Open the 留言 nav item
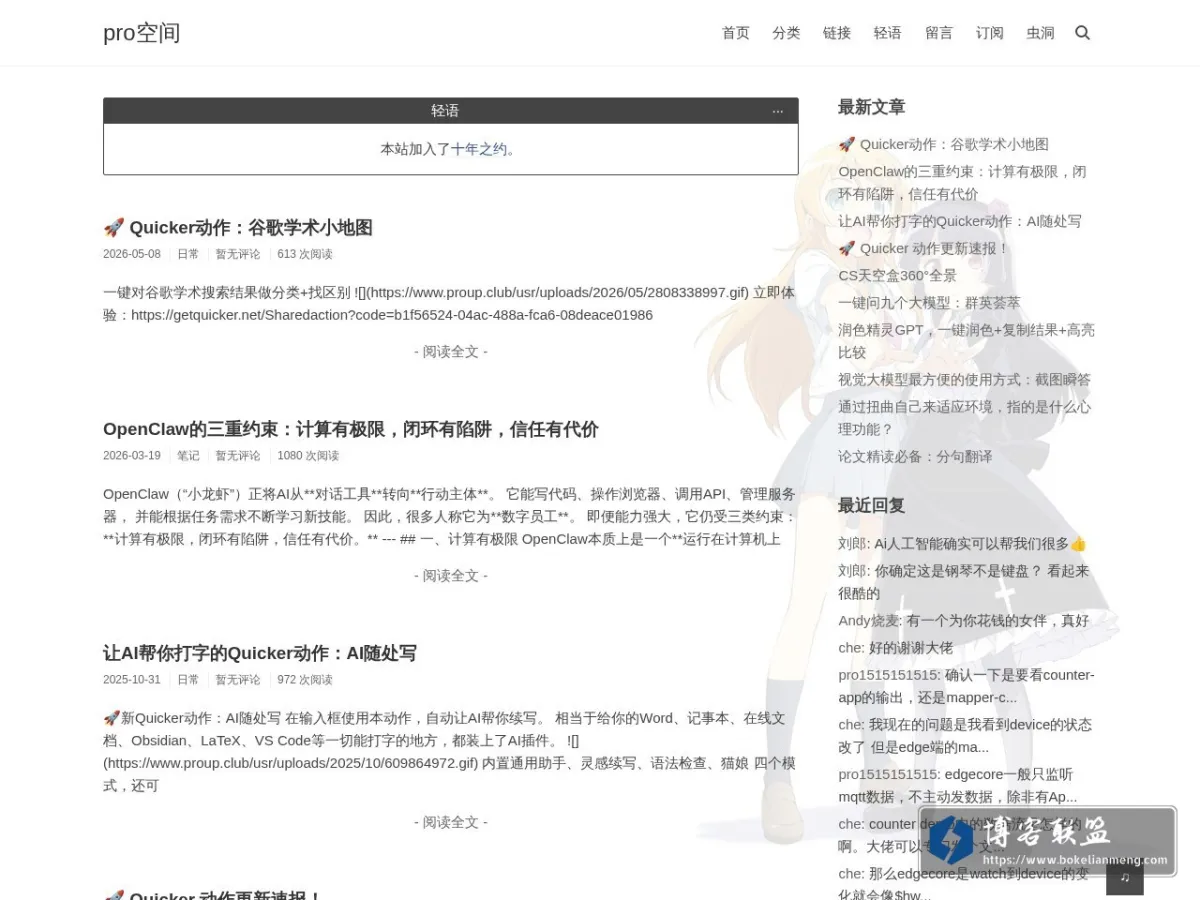1200x900 pixels. click(x=939, y=33)
